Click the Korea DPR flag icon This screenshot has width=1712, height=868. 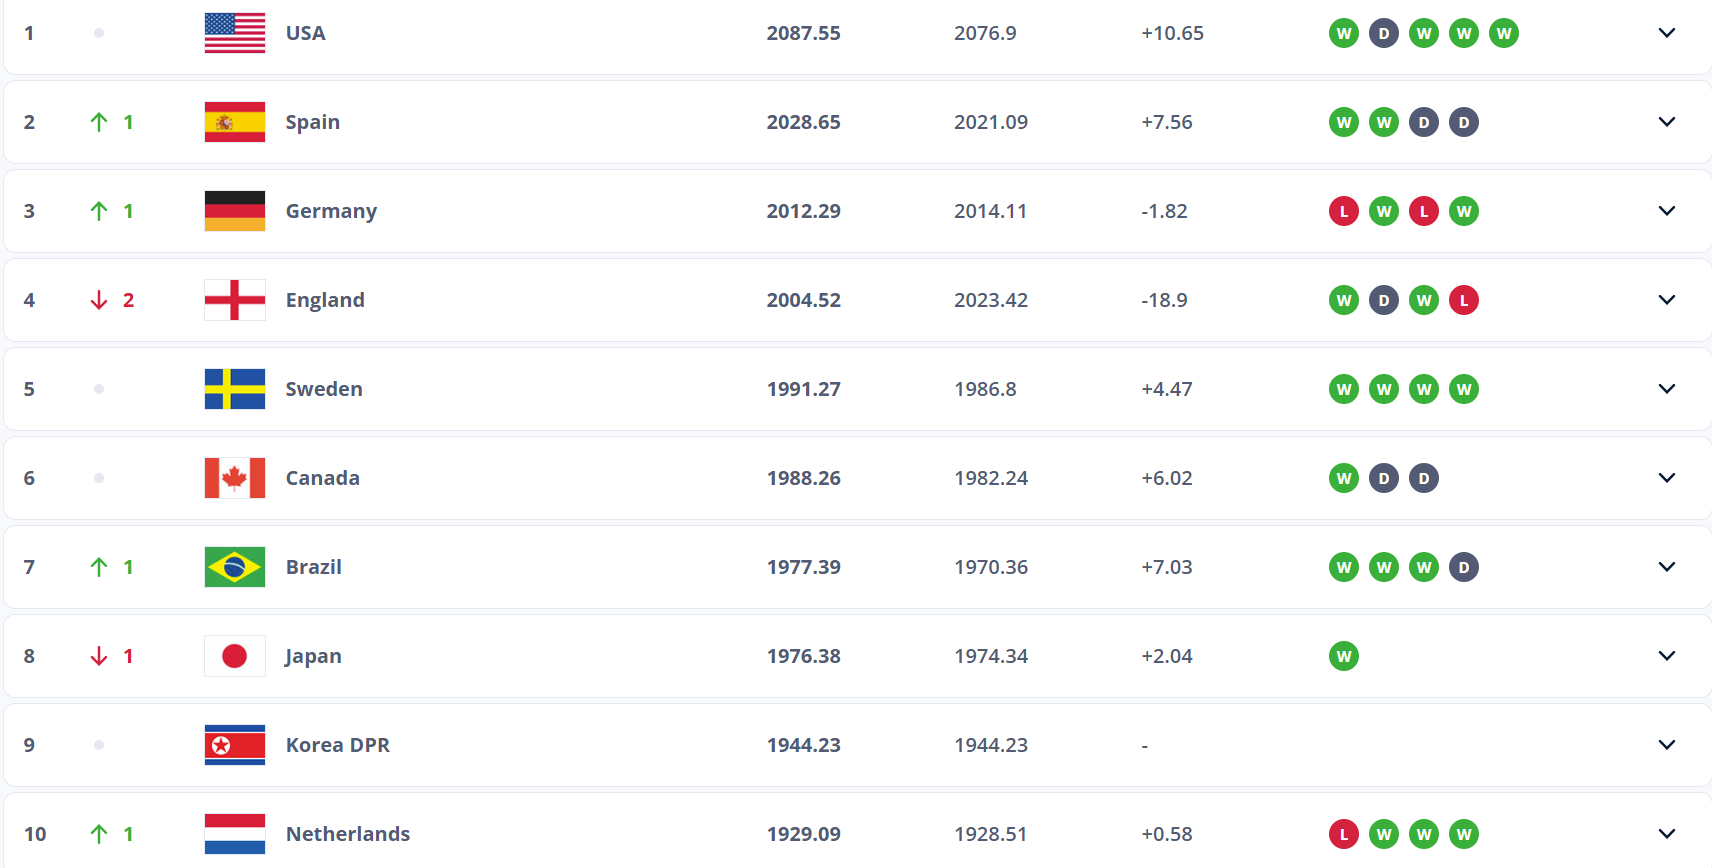click(x=235, y=745)
